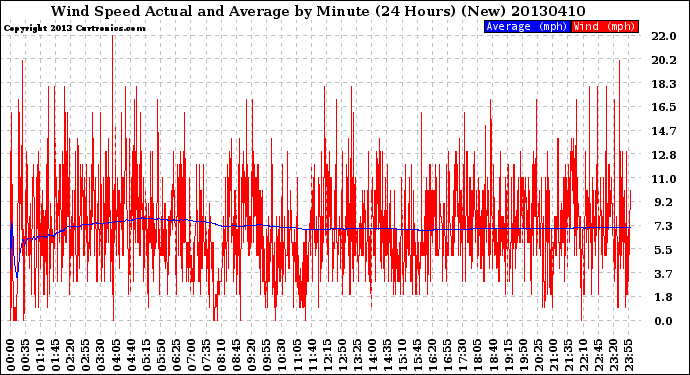Select the 18:05 time label
This screenshot has height=375, width=690.
[477, 355]
